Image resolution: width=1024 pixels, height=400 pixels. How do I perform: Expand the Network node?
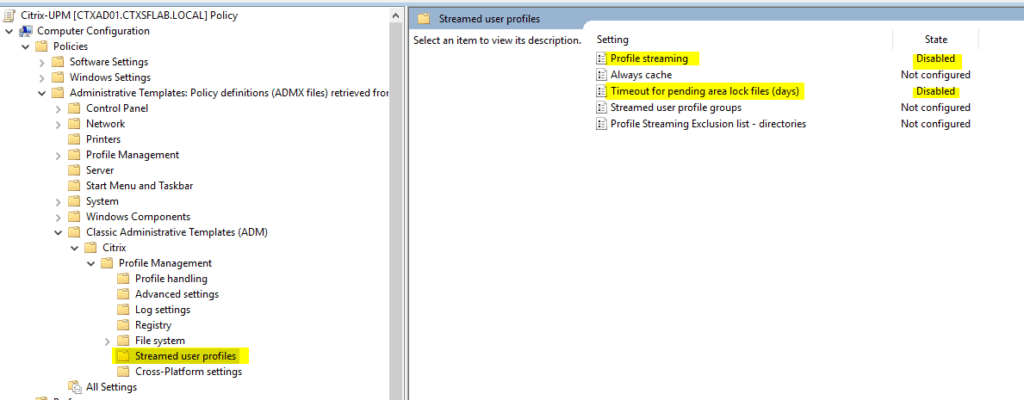pyautogui.click(x=58, y=124)
